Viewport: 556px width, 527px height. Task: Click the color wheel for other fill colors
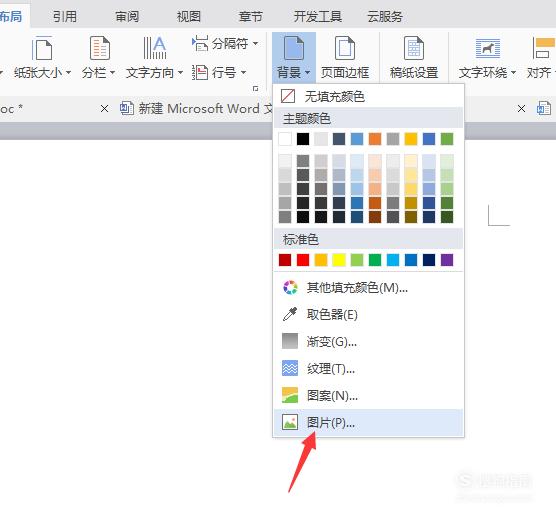point(290,287)
